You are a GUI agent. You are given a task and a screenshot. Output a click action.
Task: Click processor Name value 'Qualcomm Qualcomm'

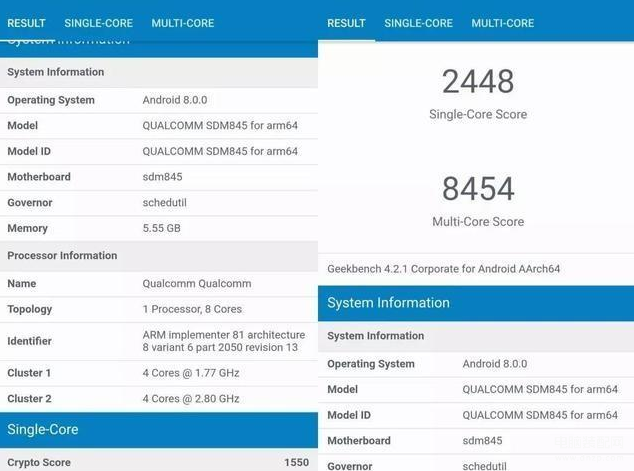[x=197, y=283]
